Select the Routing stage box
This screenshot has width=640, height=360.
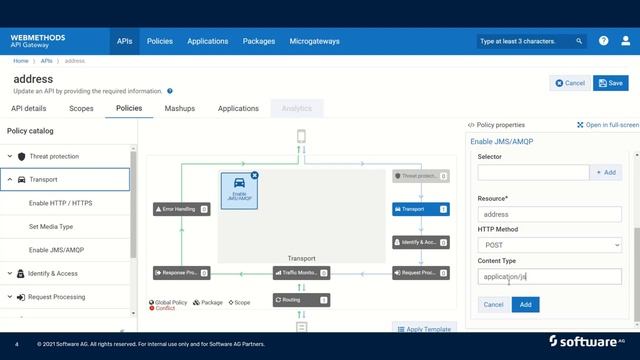[x=301, y=300]
